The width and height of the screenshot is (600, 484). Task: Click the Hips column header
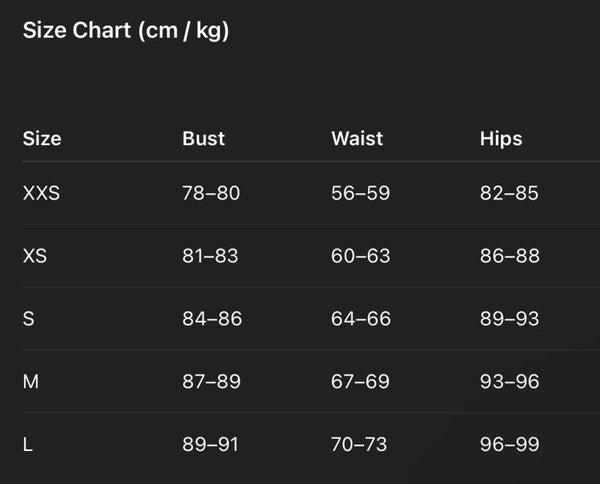pyautogui.click(x=501, y=139)
